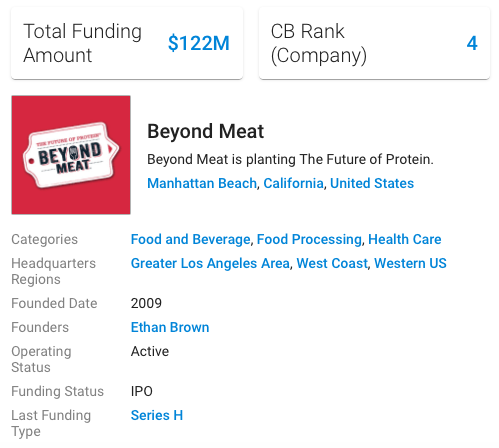
Task: Click the Total Funding Amount card
Action: click(x=127, y=43)
